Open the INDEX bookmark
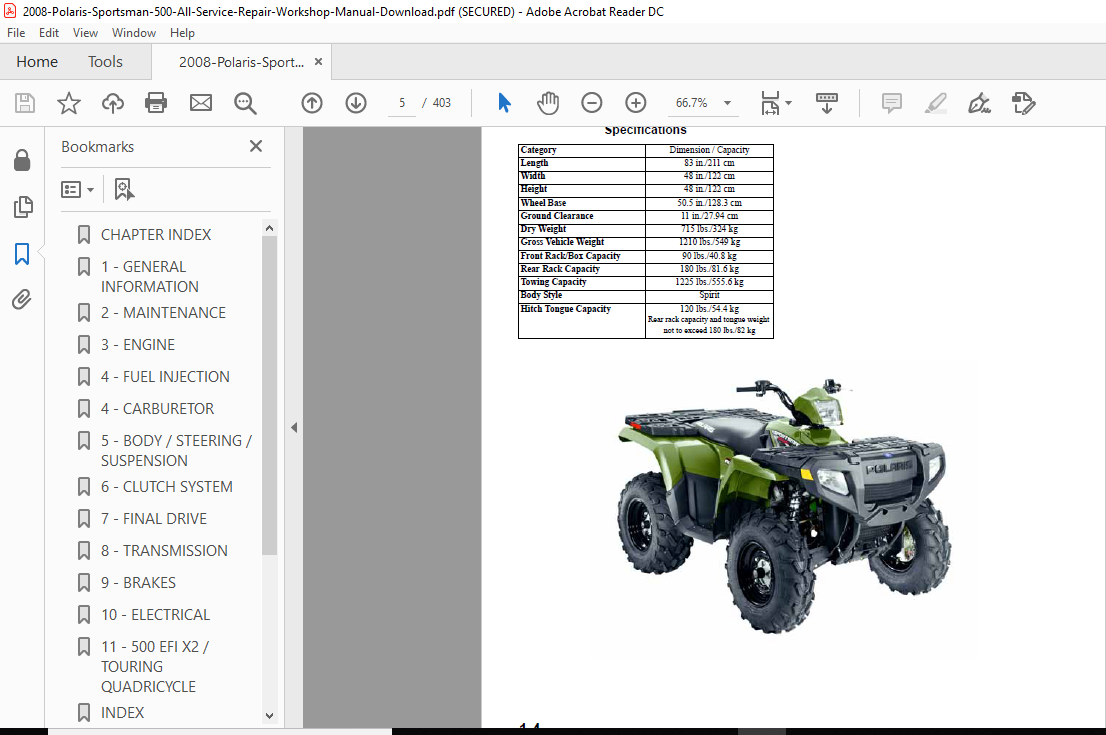The width and height of the screenshot is (1106, 735). 122,712
